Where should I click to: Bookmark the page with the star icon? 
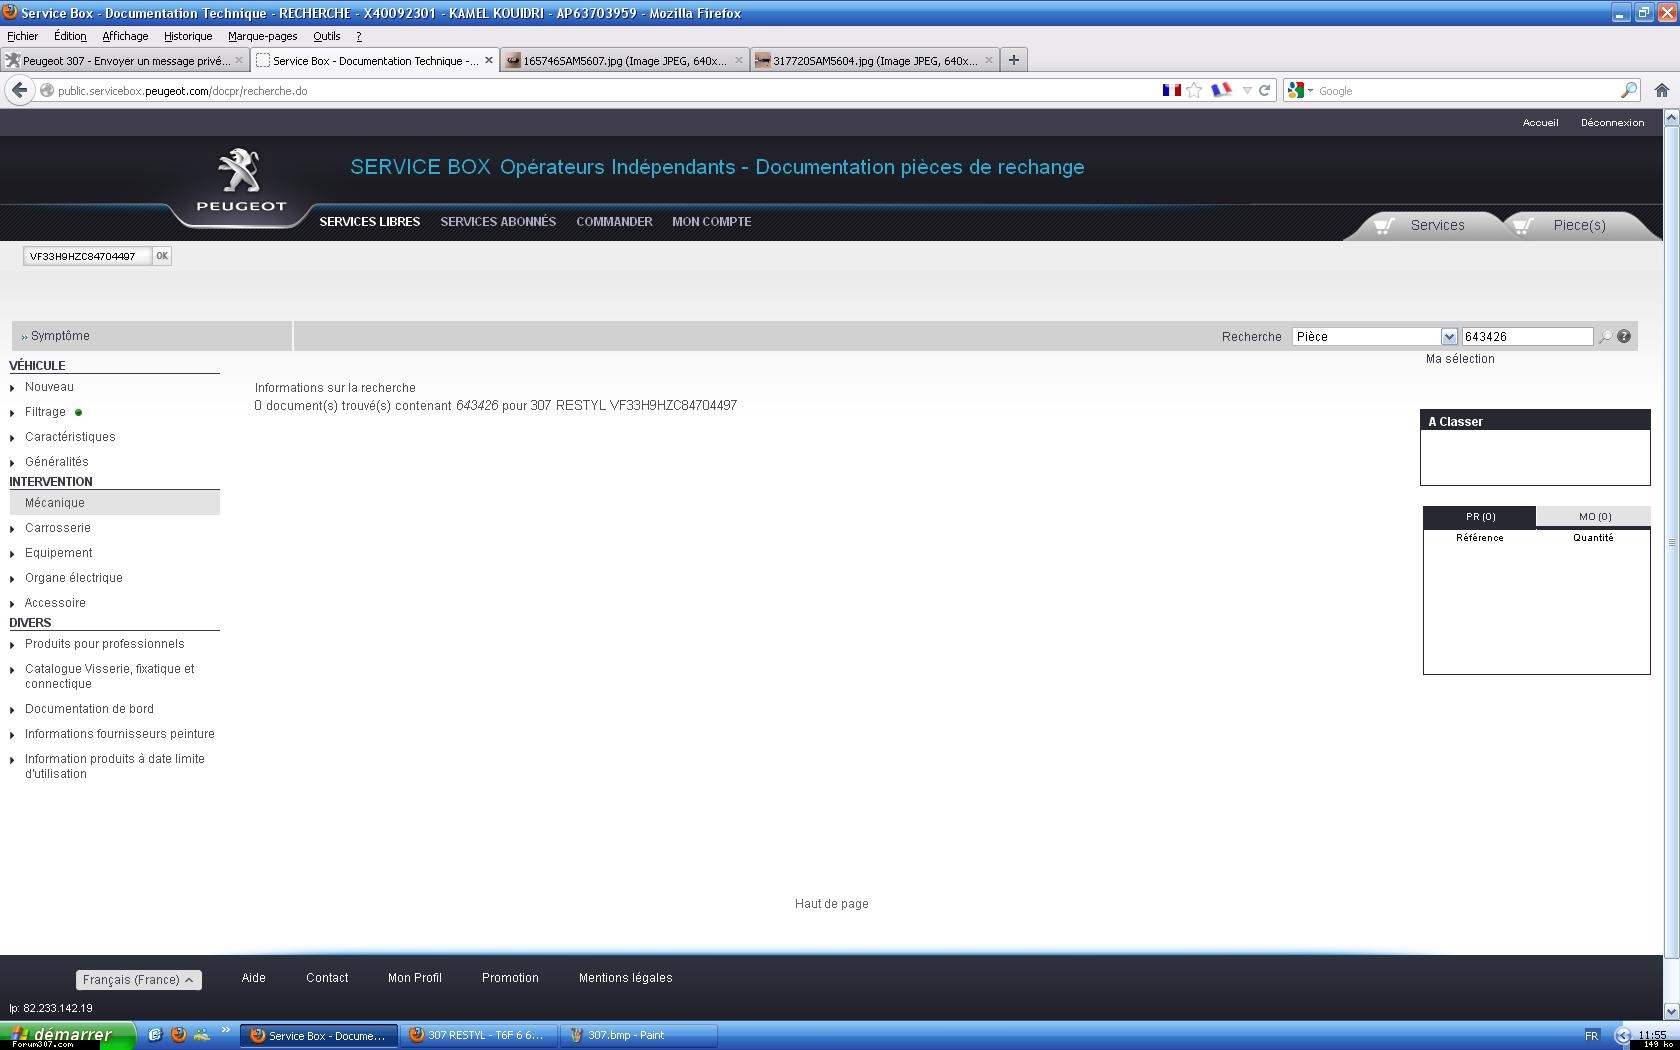[1194, 90]
